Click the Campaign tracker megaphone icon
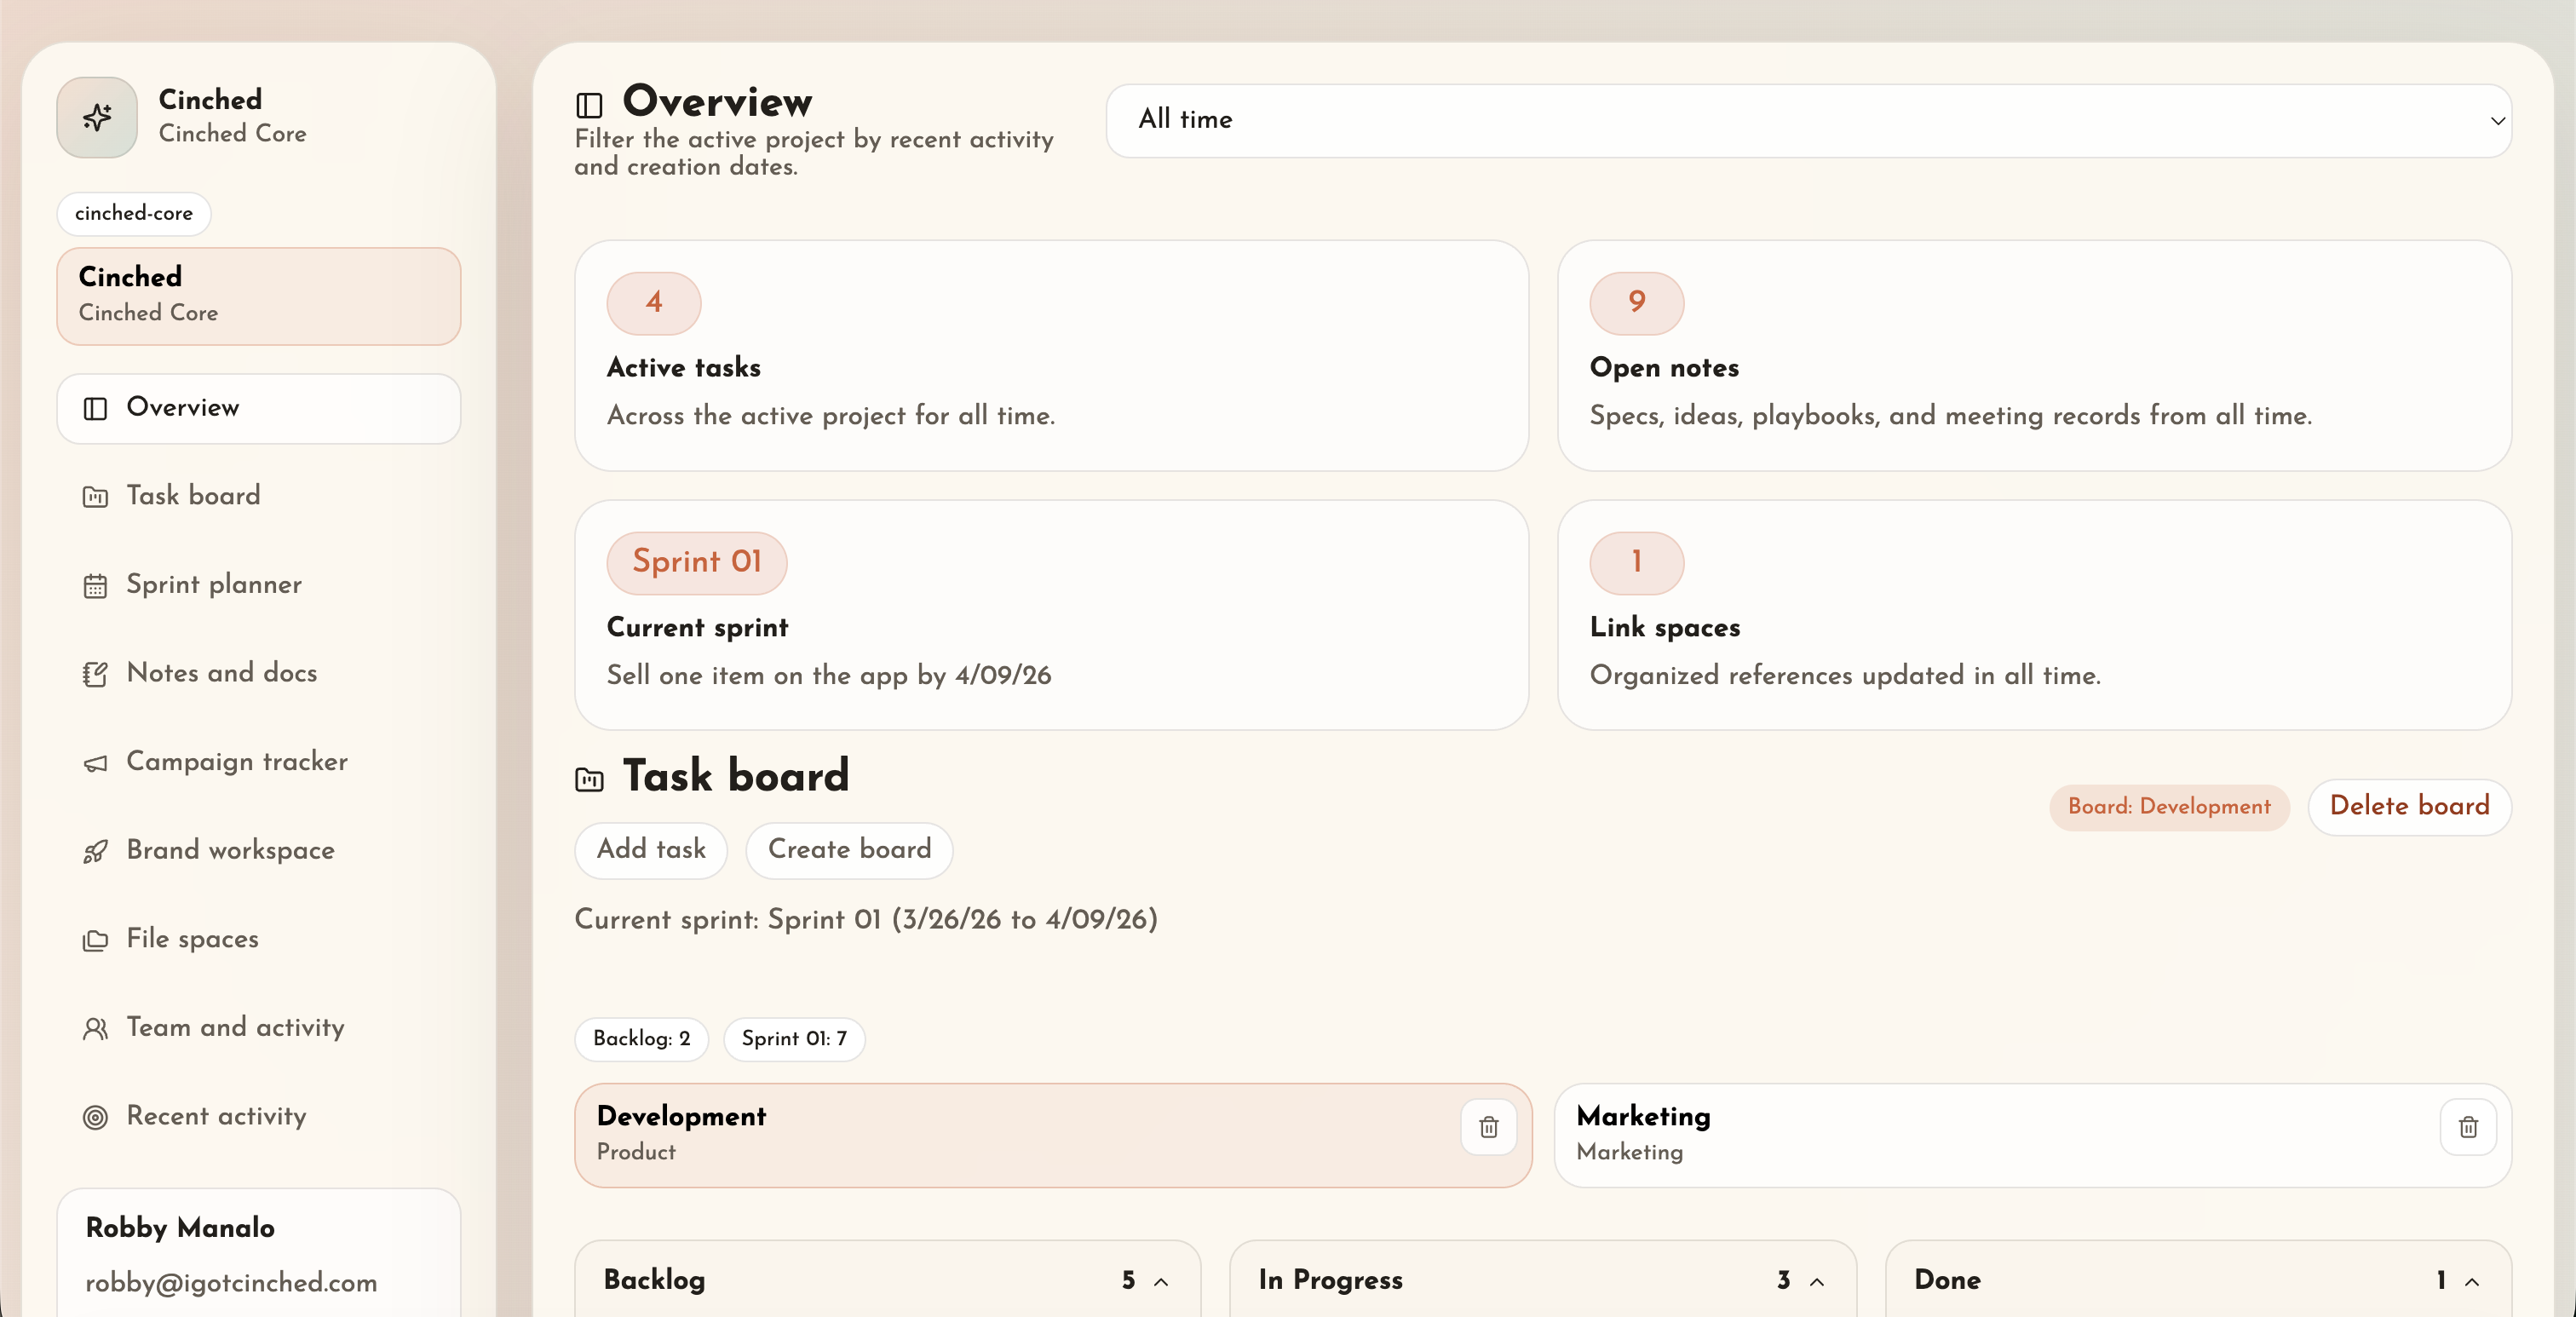This screenshot has height=1317, width=2576. point(95,763)
